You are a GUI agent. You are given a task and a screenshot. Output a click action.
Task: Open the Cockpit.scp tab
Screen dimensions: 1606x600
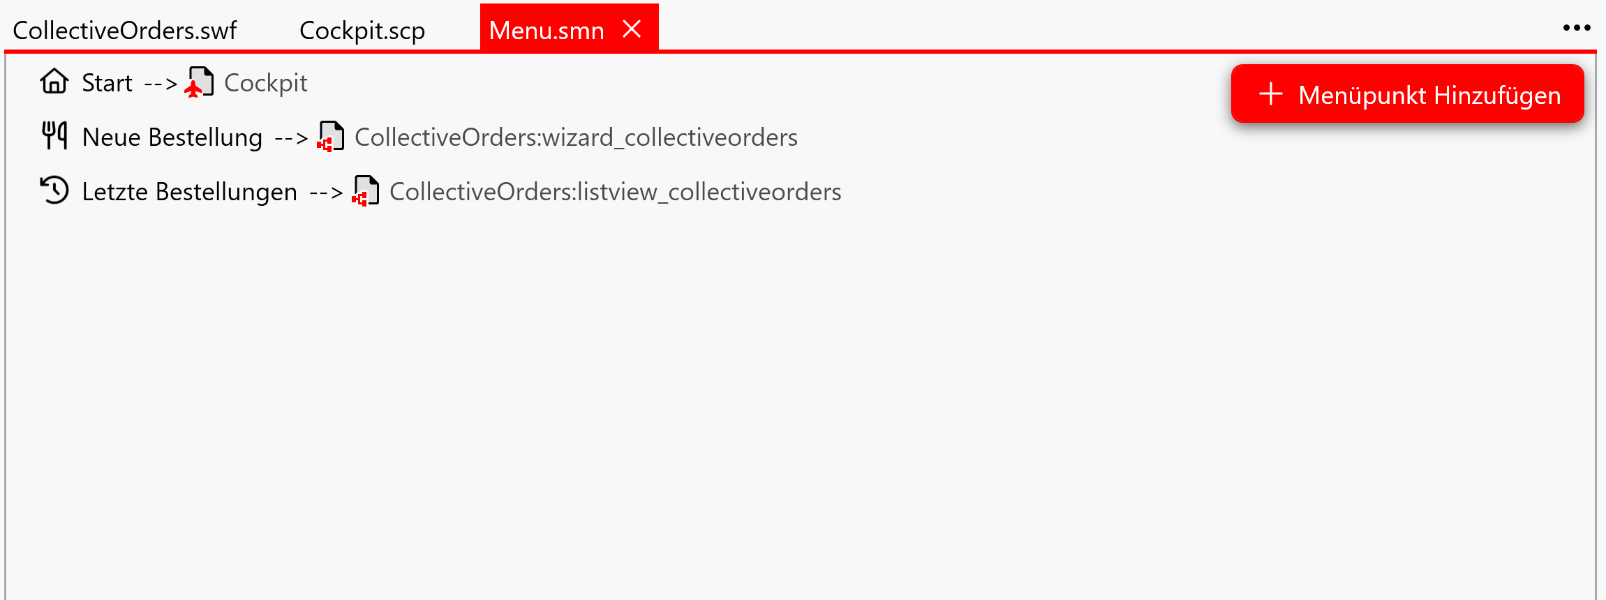pyautogui.click(x=362, y=30)
